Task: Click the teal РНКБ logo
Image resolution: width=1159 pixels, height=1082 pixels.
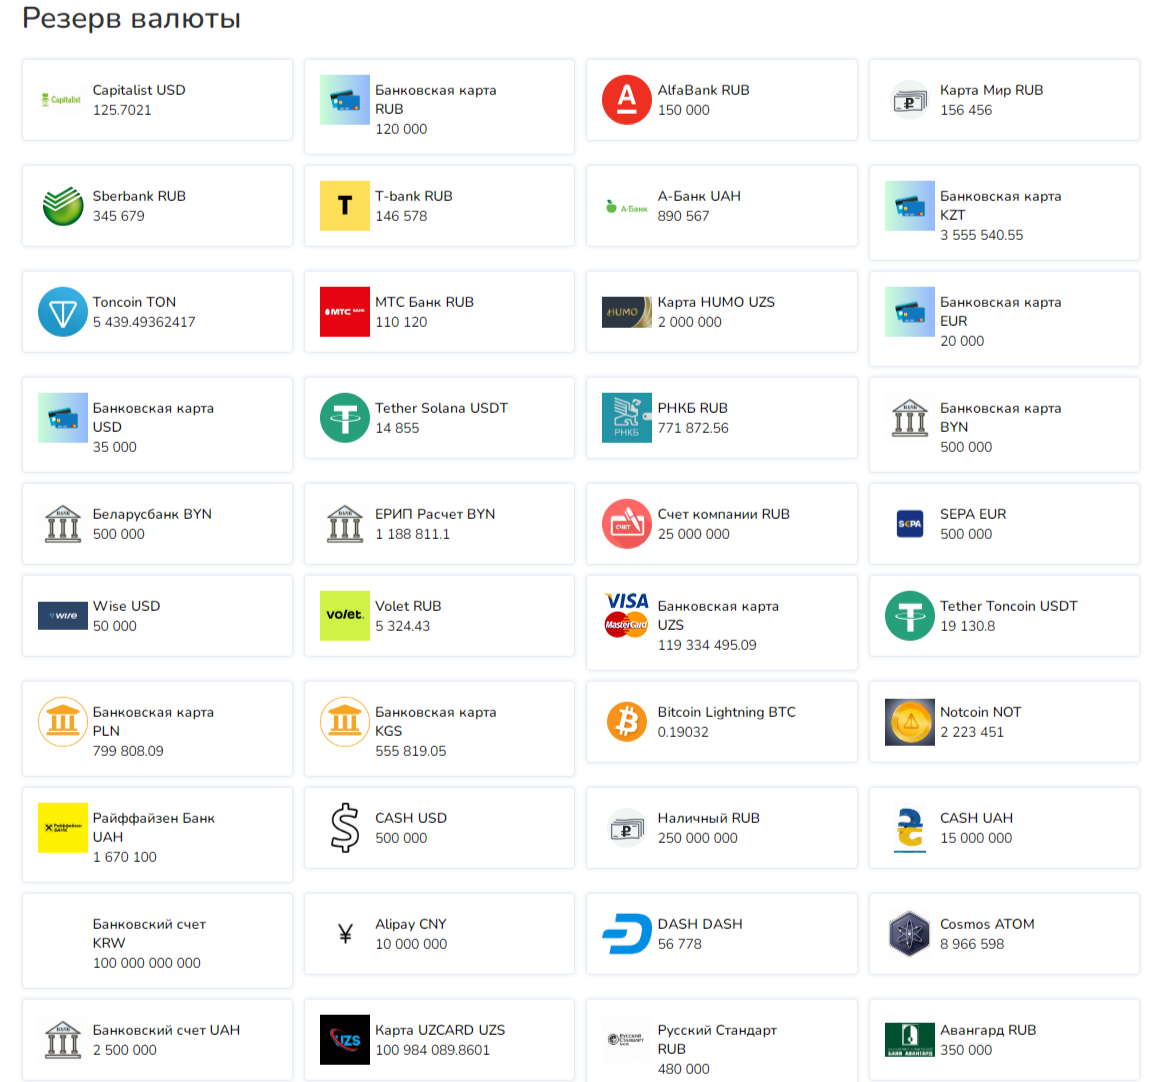Action: pyautogui.click(x=627, y=418)
